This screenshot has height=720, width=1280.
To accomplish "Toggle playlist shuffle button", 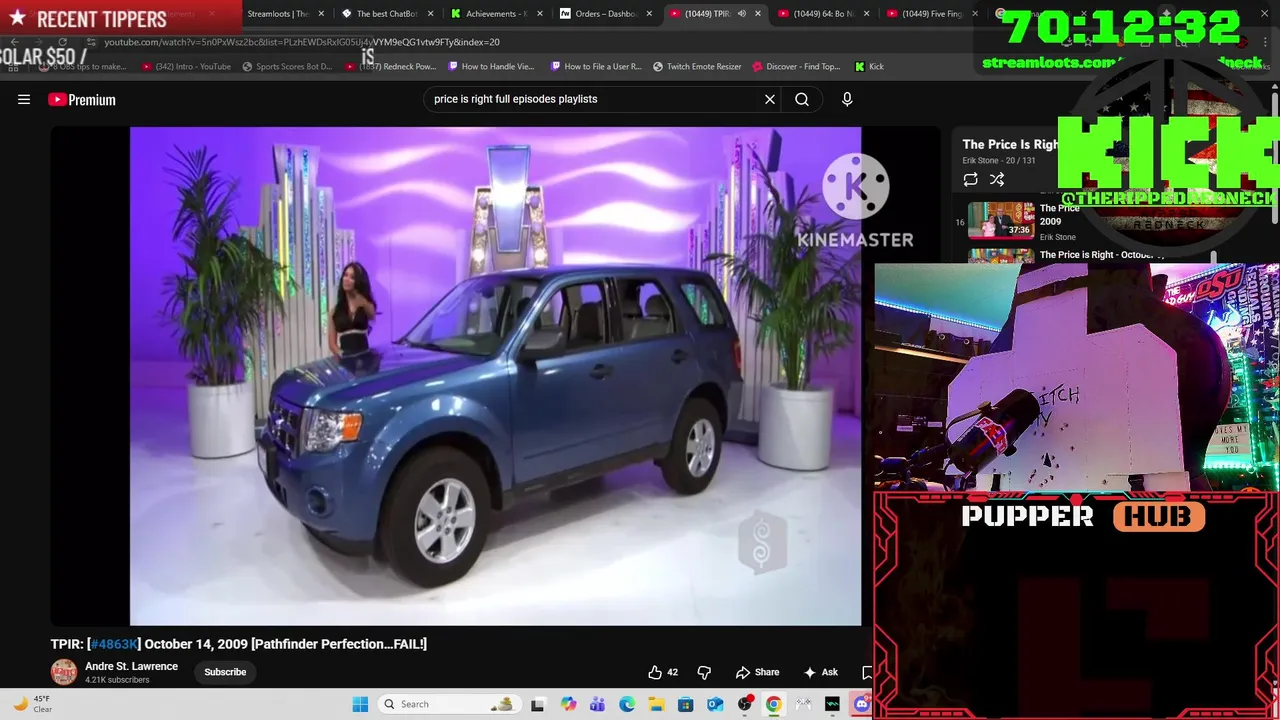I will (997, 179).
